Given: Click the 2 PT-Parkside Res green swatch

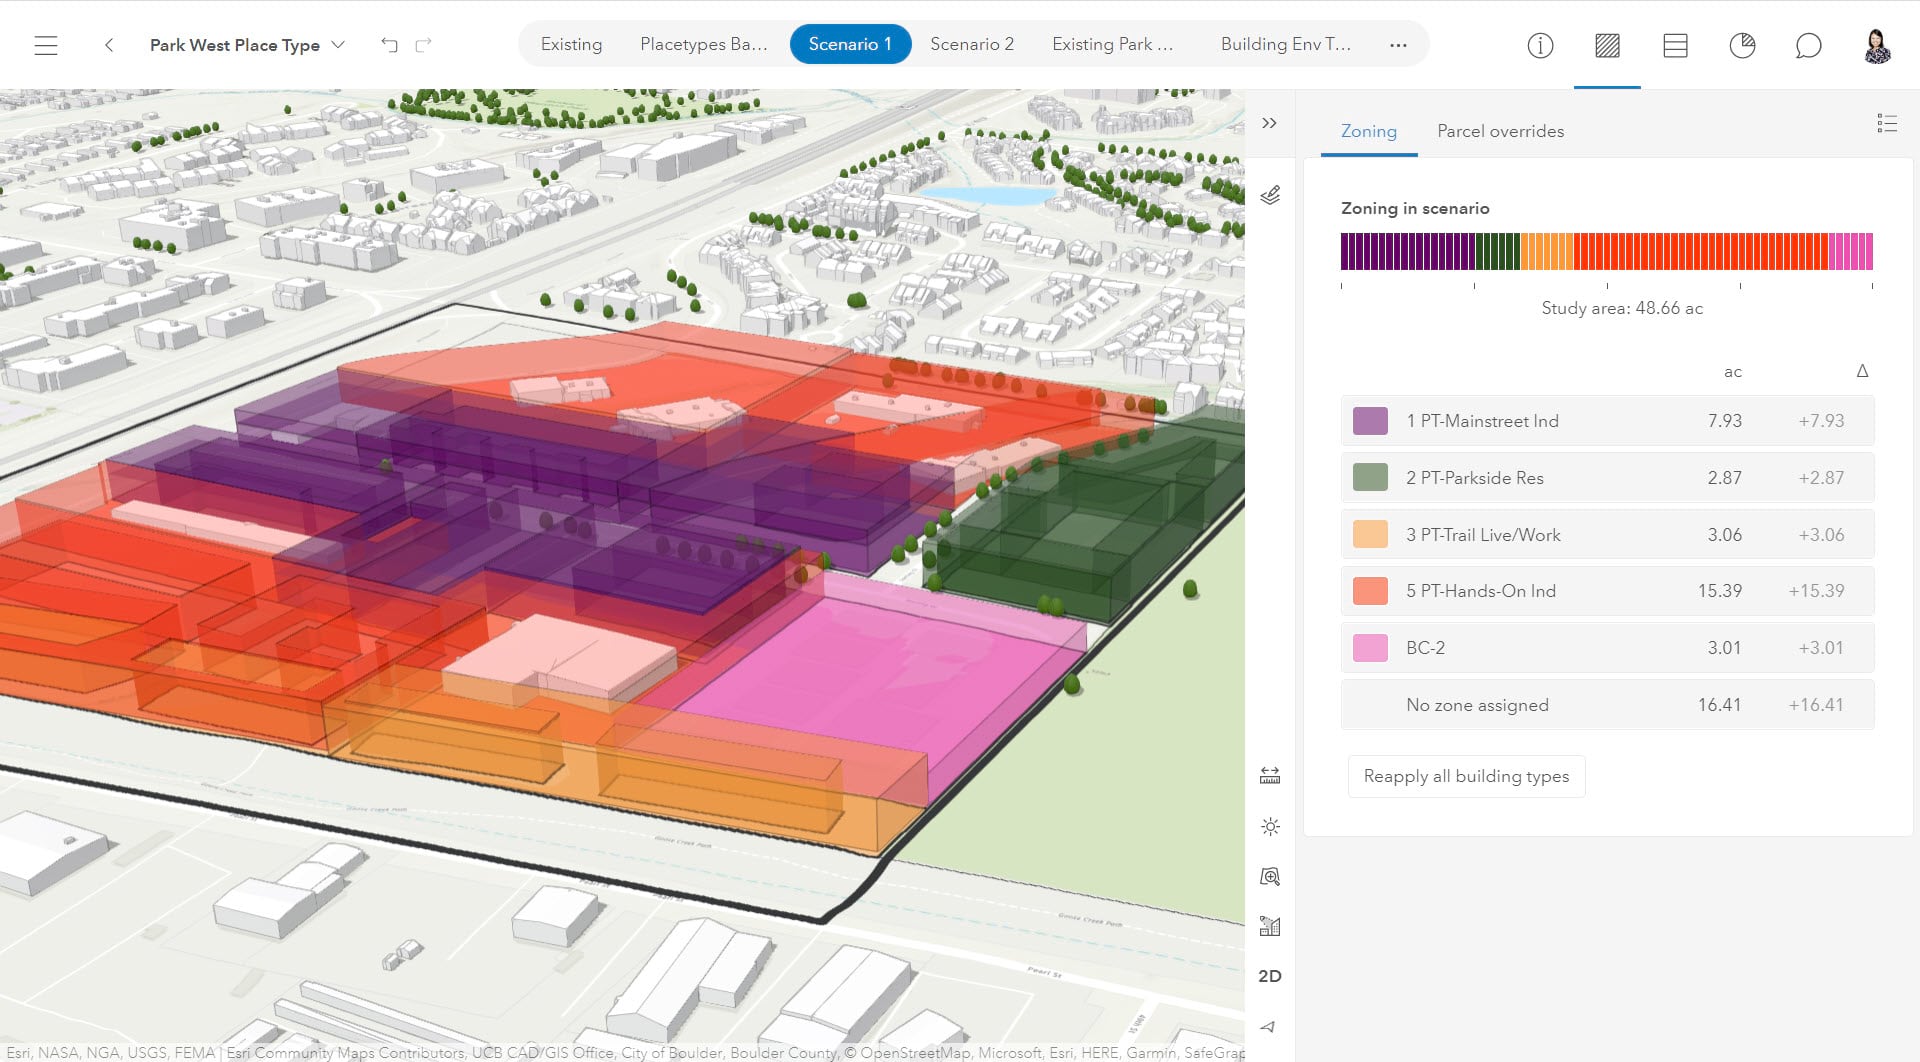Looking at the screenshot, I should pos(1370,478).
